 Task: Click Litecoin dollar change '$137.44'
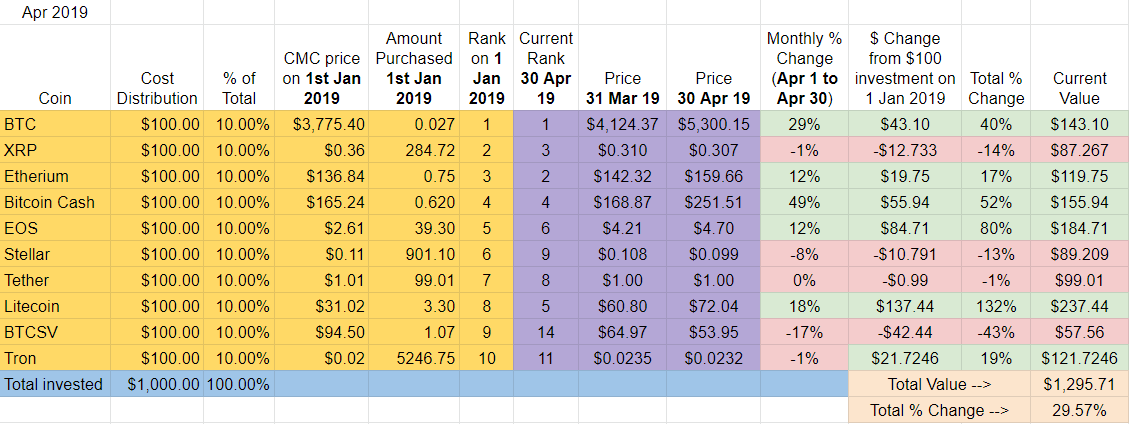904,306
